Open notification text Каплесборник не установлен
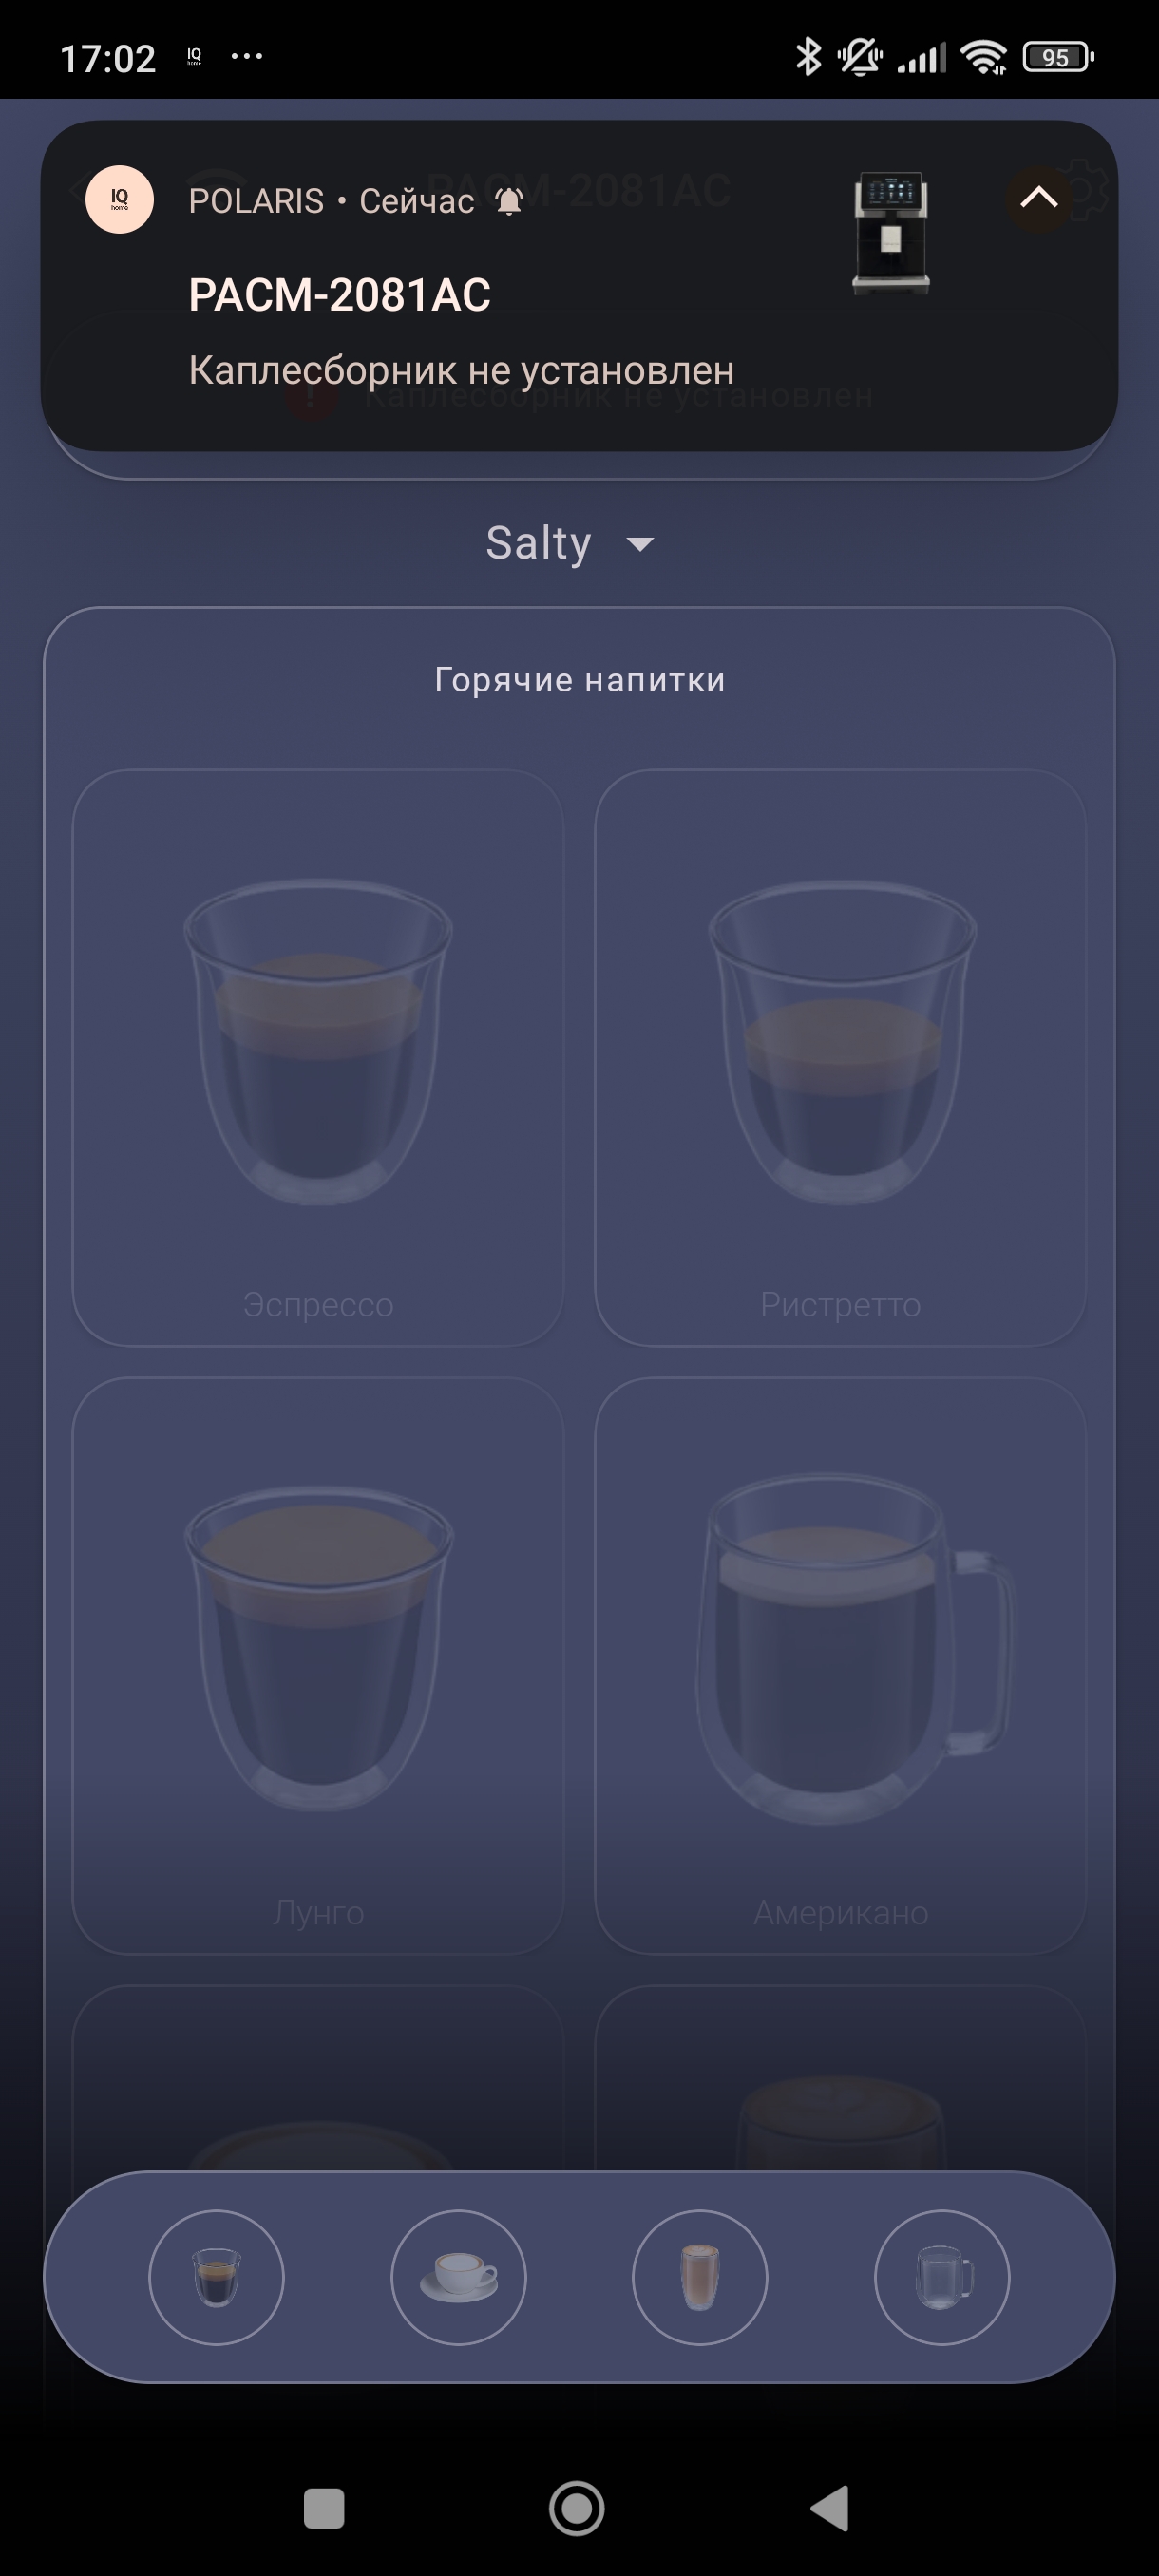Viewport: 1159px width, 2576px height. 461,370
